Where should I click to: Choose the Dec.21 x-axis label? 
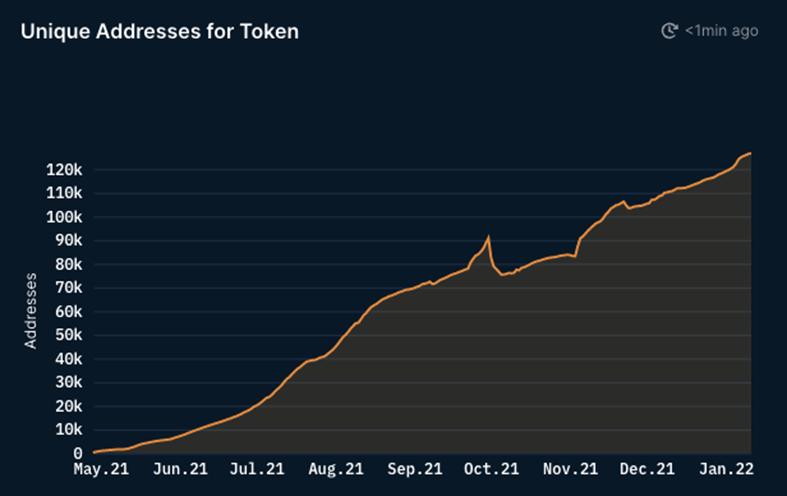click(x=647, y=468)
